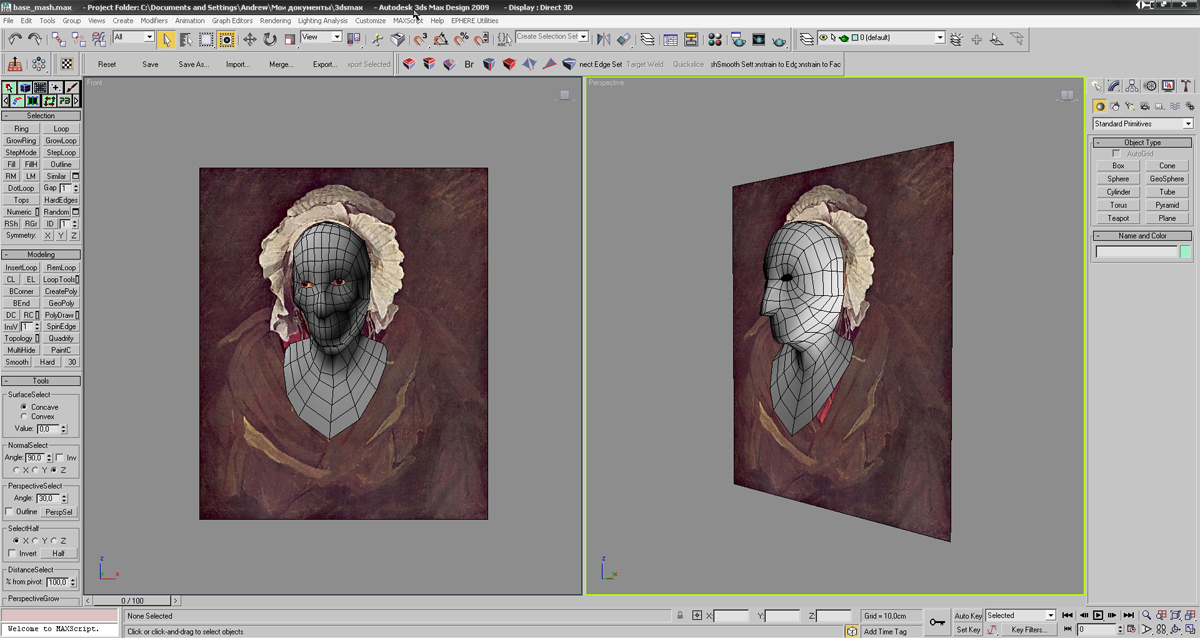Jump to the end frame
The image size is (1200, 638).
pyautogui.click(x=1128, y=615)
